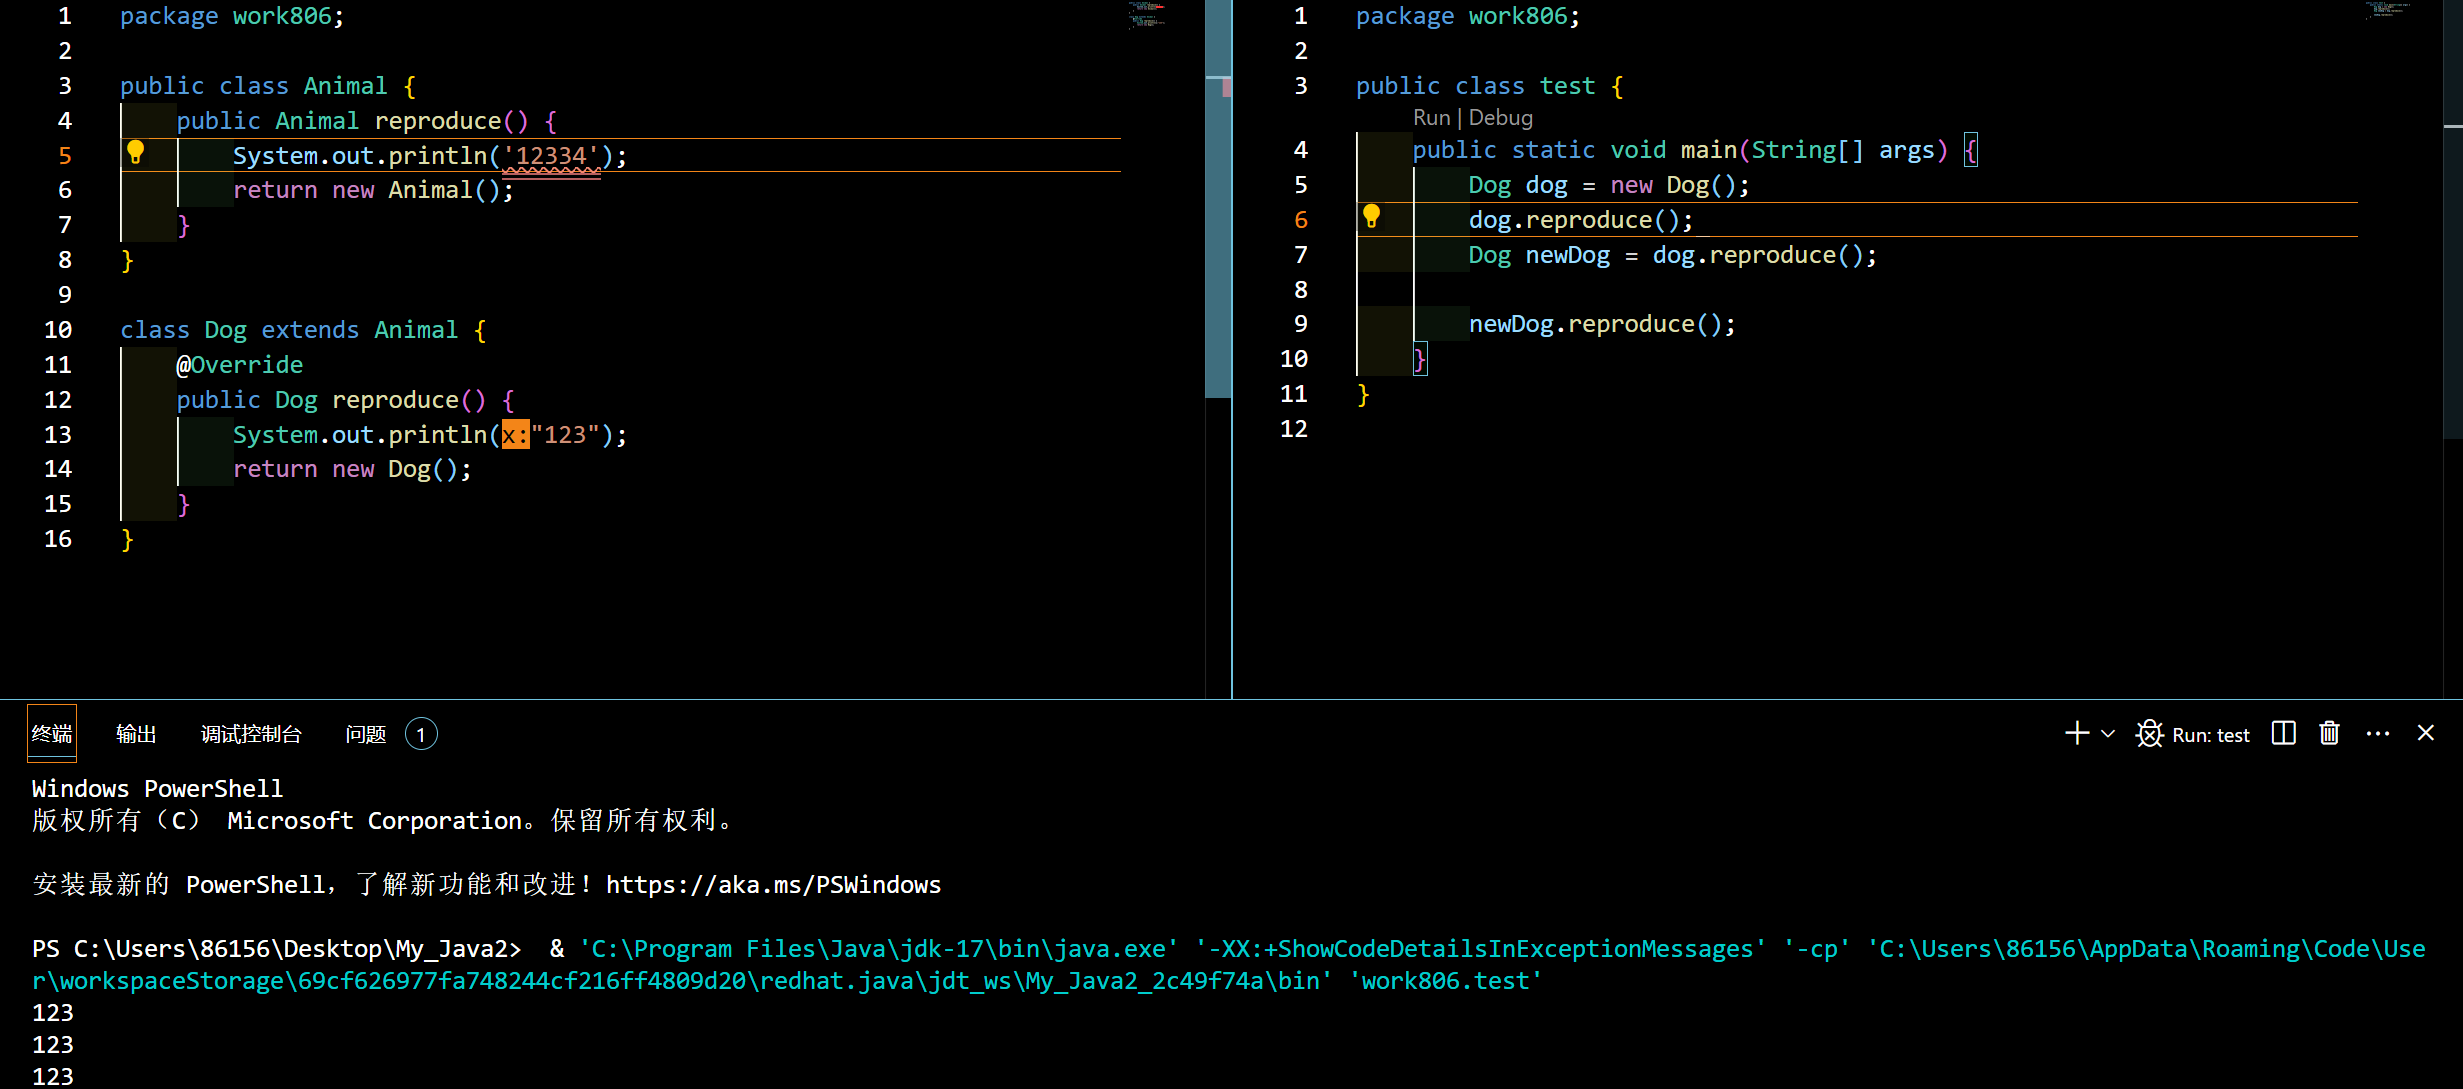Click the Debug code lens above main
2463x1089 pixels.
click(1501, 118)
